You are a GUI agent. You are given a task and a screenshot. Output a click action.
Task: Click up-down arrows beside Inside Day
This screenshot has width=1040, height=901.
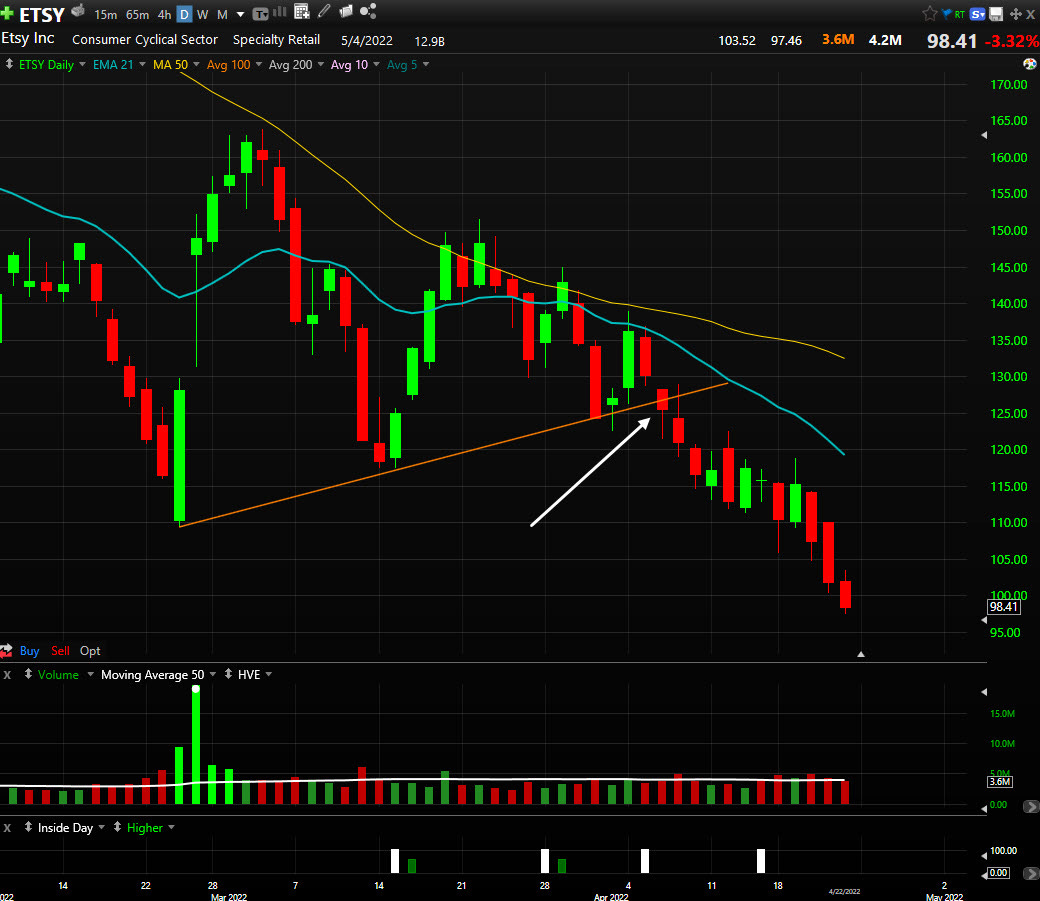29,827
